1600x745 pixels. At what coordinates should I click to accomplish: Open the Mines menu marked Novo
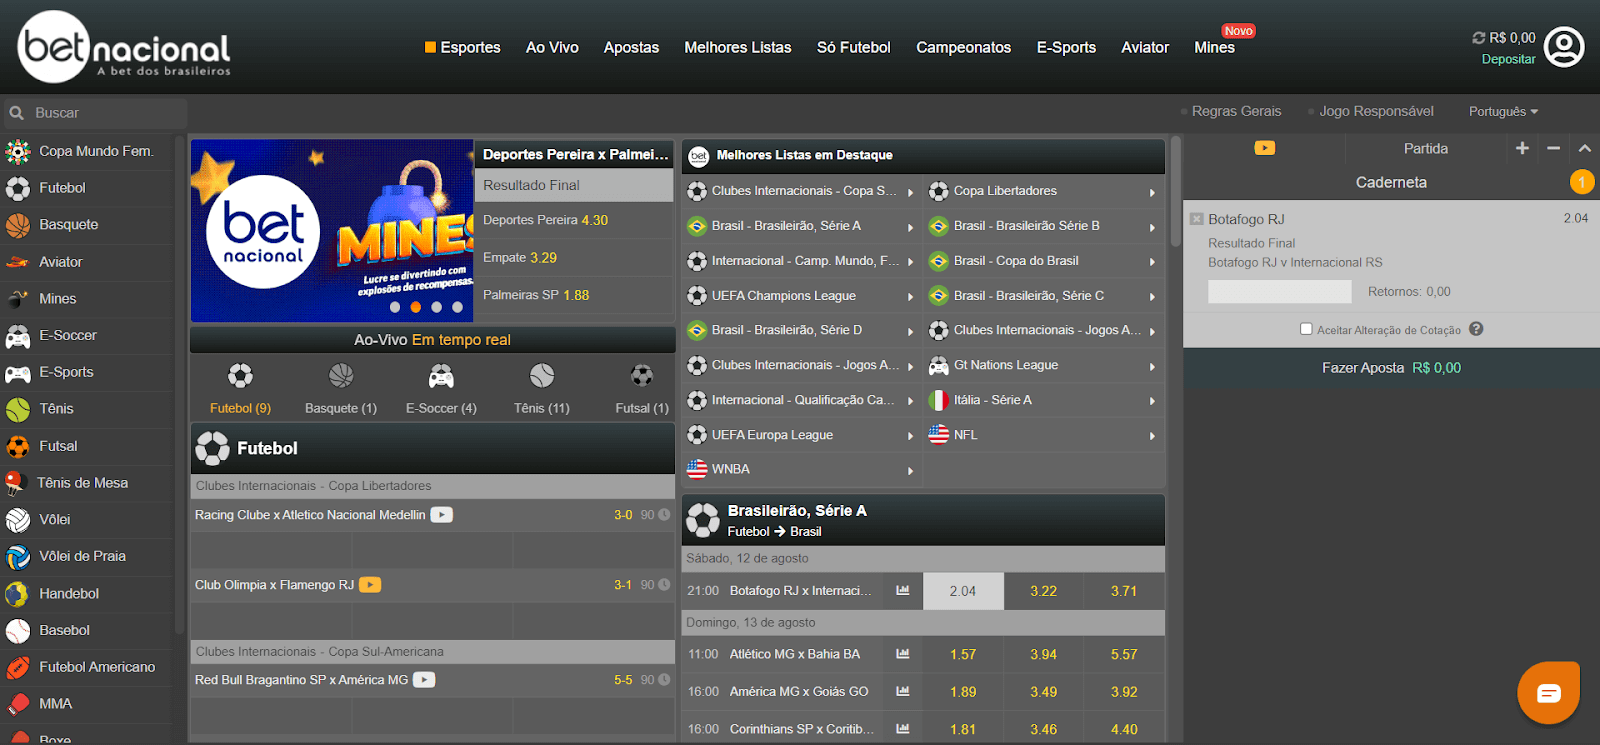(x=1214, y=47)
